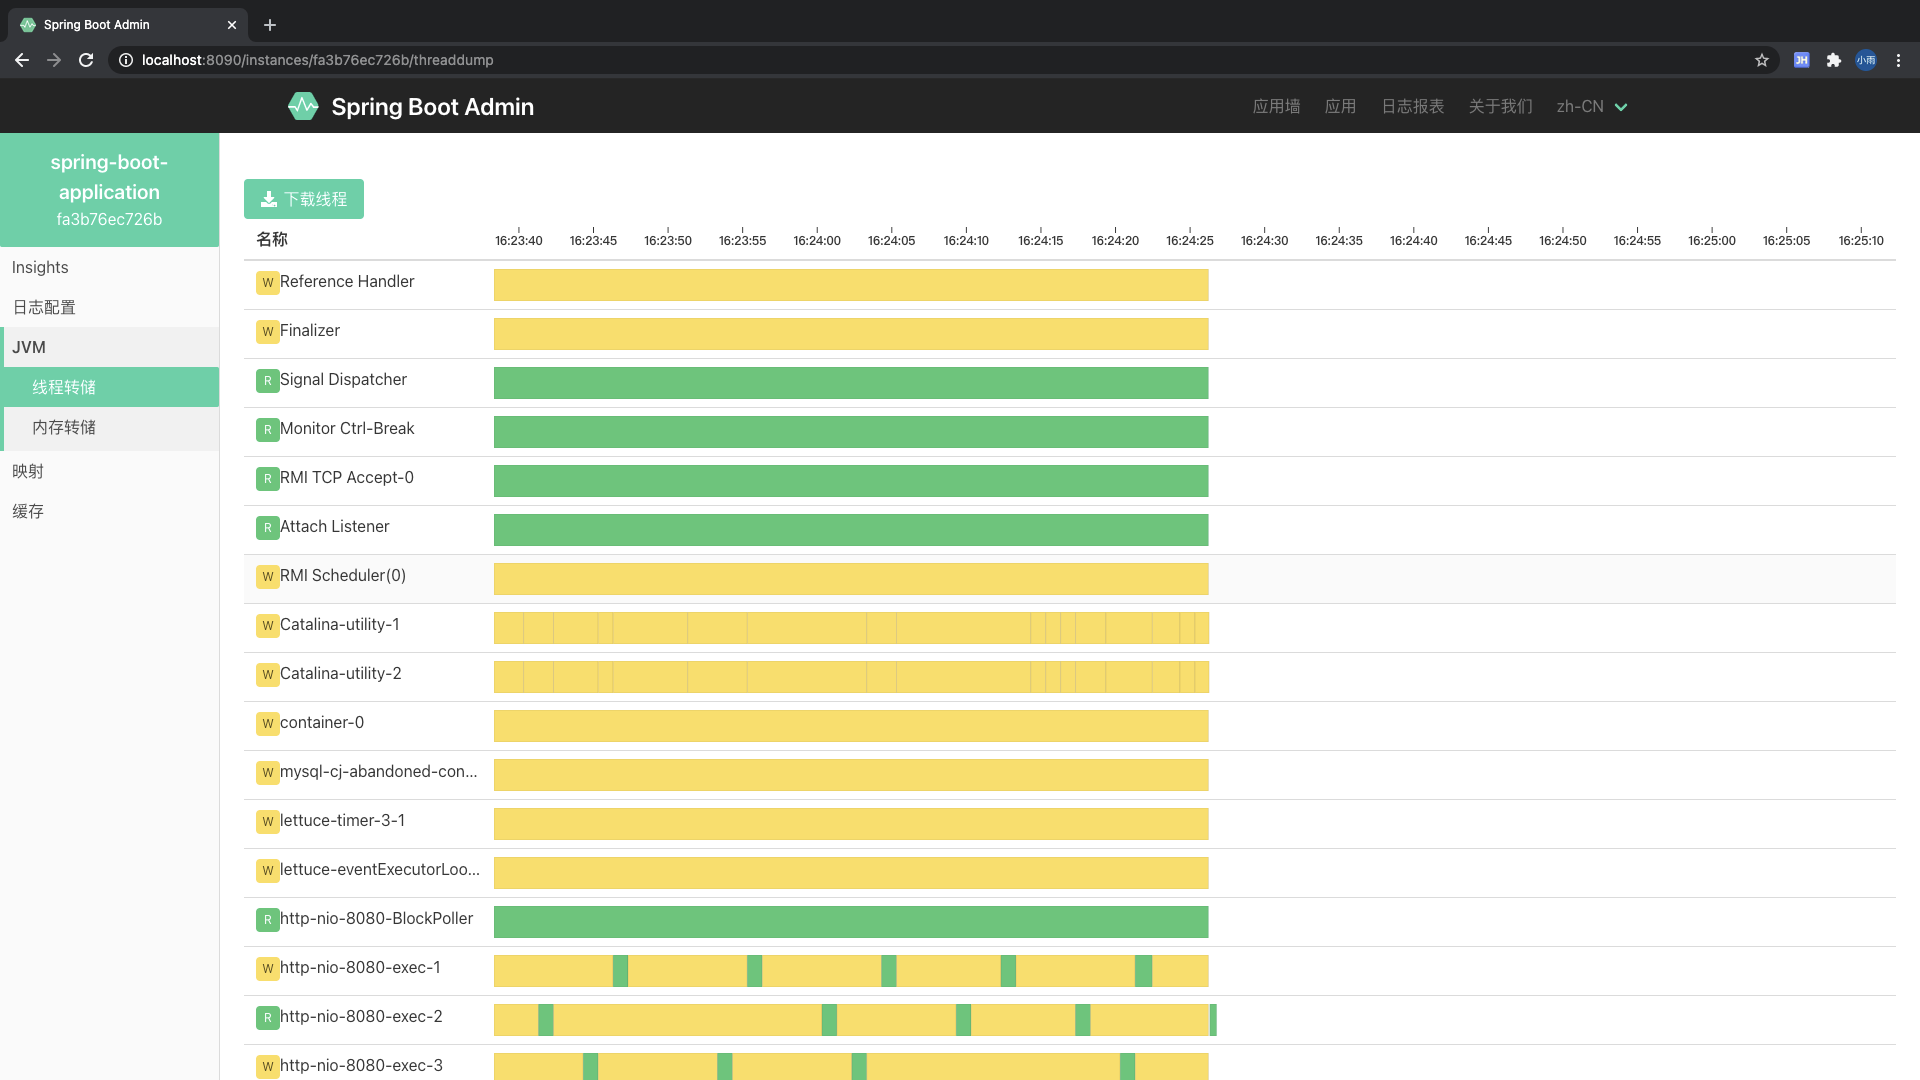Click the site information icon in address bar

[x=126, y=60]
